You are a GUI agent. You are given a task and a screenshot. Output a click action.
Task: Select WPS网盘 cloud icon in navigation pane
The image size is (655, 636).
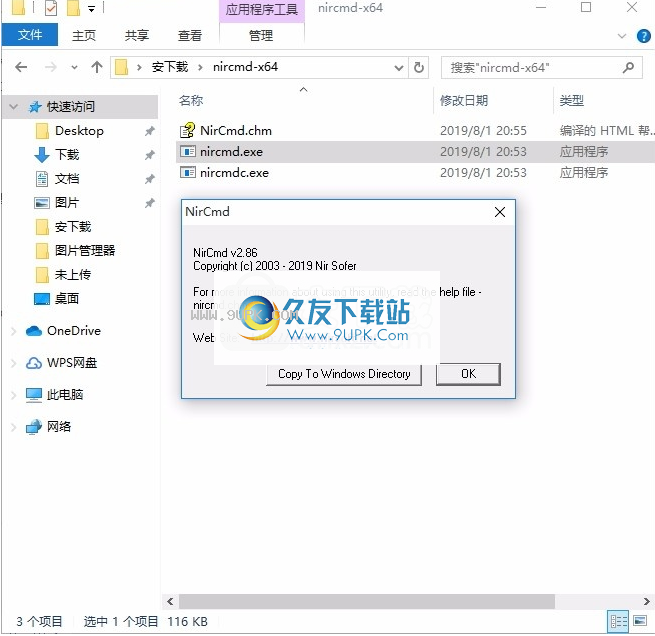tap(34, 363)
